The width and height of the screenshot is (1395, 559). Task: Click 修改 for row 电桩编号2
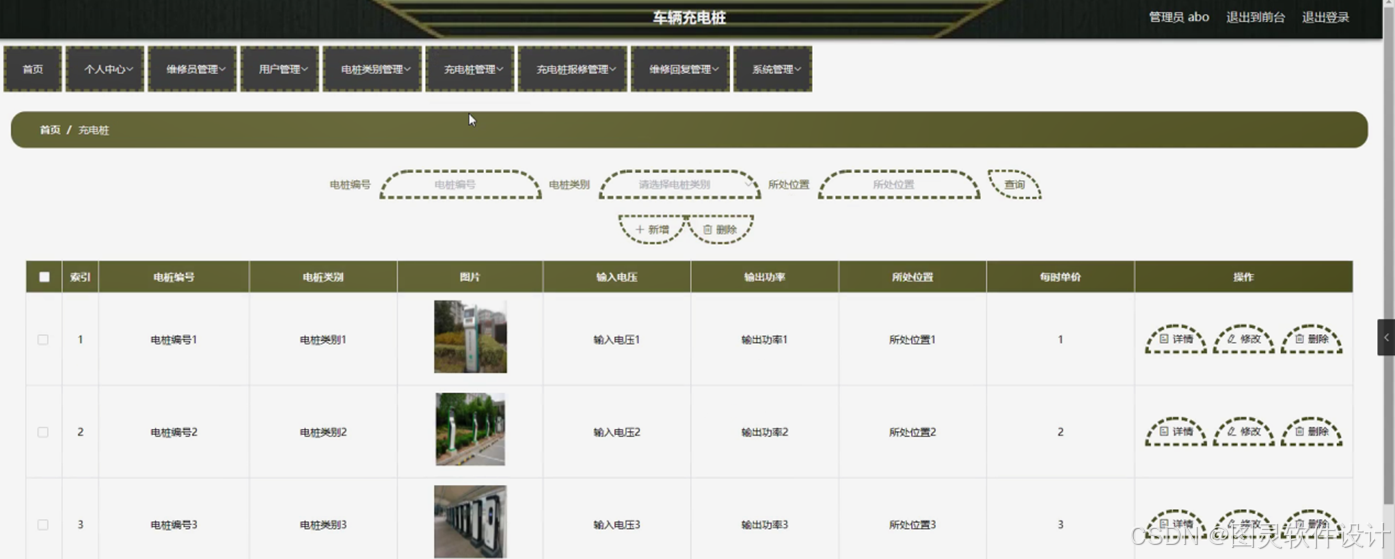click(x=1244, y=431)
